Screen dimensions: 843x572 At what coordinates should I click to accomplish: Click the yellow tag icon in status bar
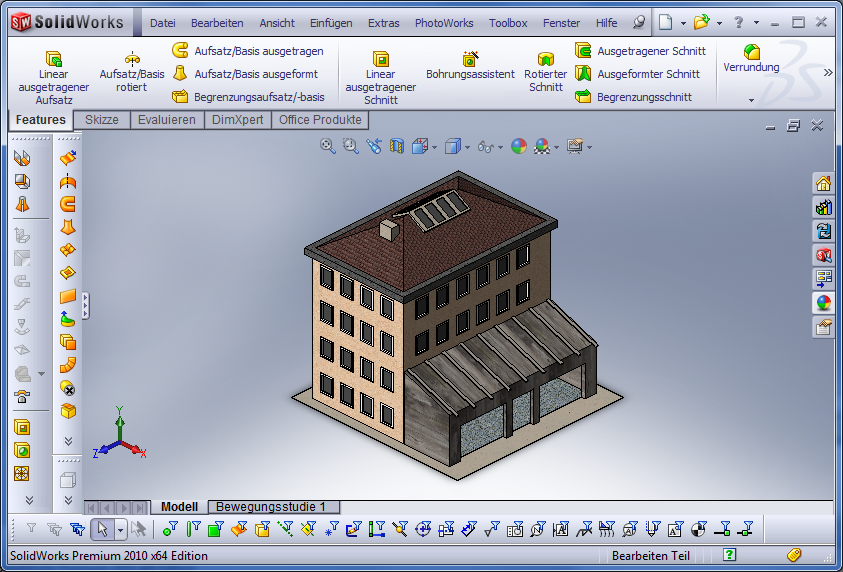point(794,555)
